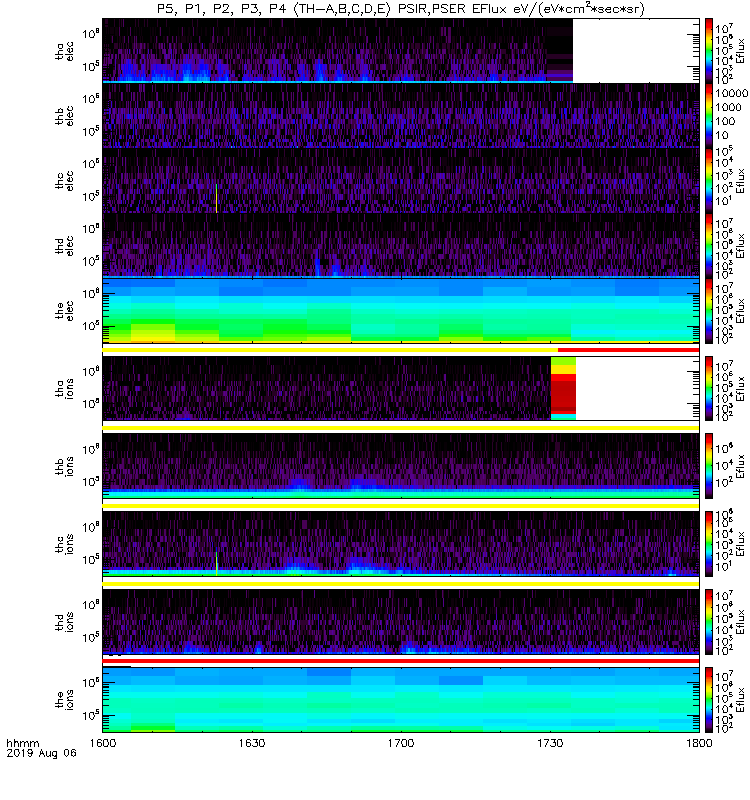Viewport: 750px width, 800px height.
Task: Pick the color scale bar beside thd elec panel
Action: [709, 245]
